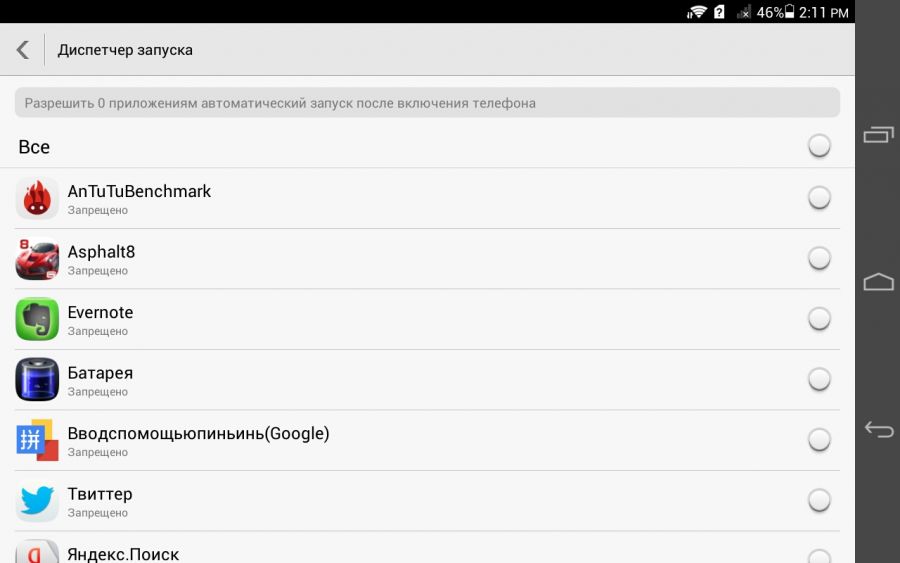900x563 pixels.
Task: Enable autostart for Батарея
Action: click(x=819, y=380)
